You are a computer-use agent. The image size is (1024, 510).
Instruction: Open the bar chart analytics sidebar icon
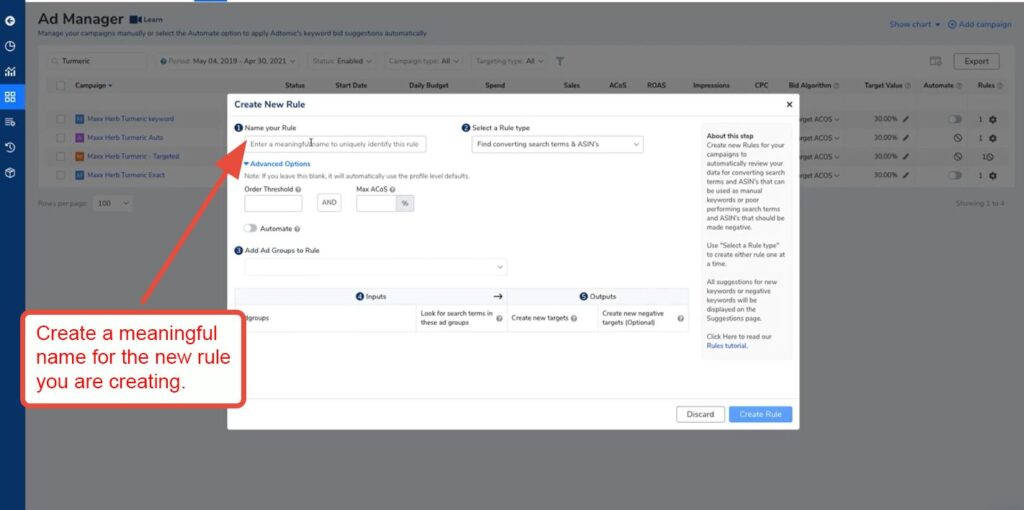point(10,72)
